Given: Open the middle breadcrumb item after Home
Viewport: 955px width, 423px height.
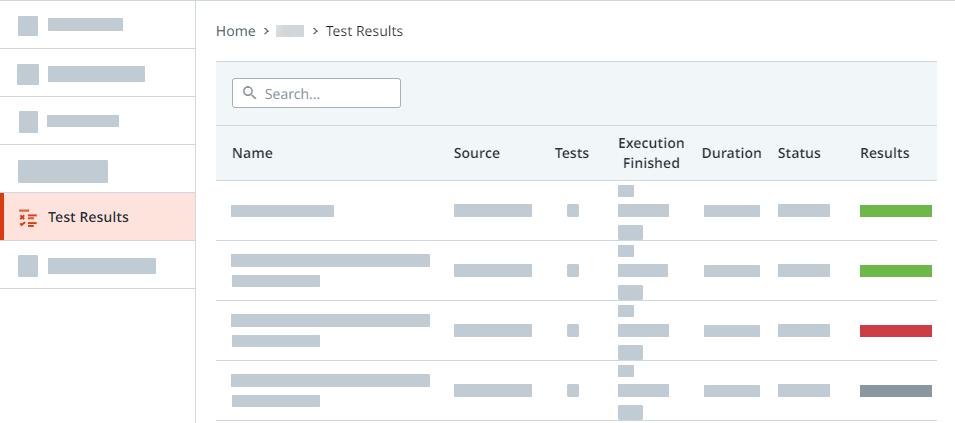Looking at the screenshot, I should [290, 31].
